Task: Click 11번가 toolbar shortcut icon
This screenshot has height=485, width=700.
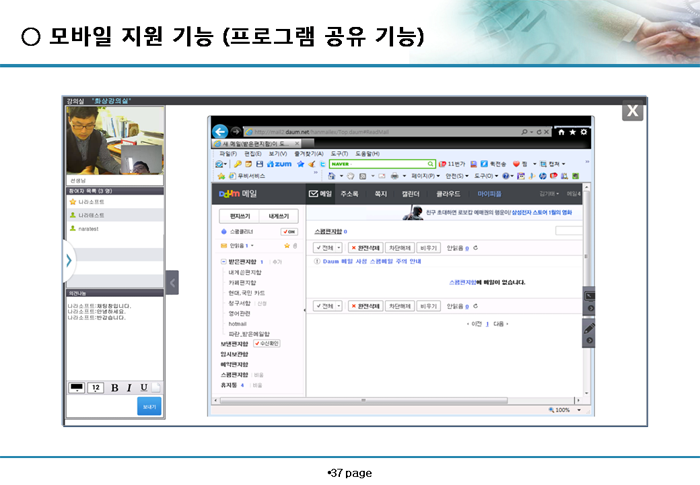Action: tap(442, 164)
